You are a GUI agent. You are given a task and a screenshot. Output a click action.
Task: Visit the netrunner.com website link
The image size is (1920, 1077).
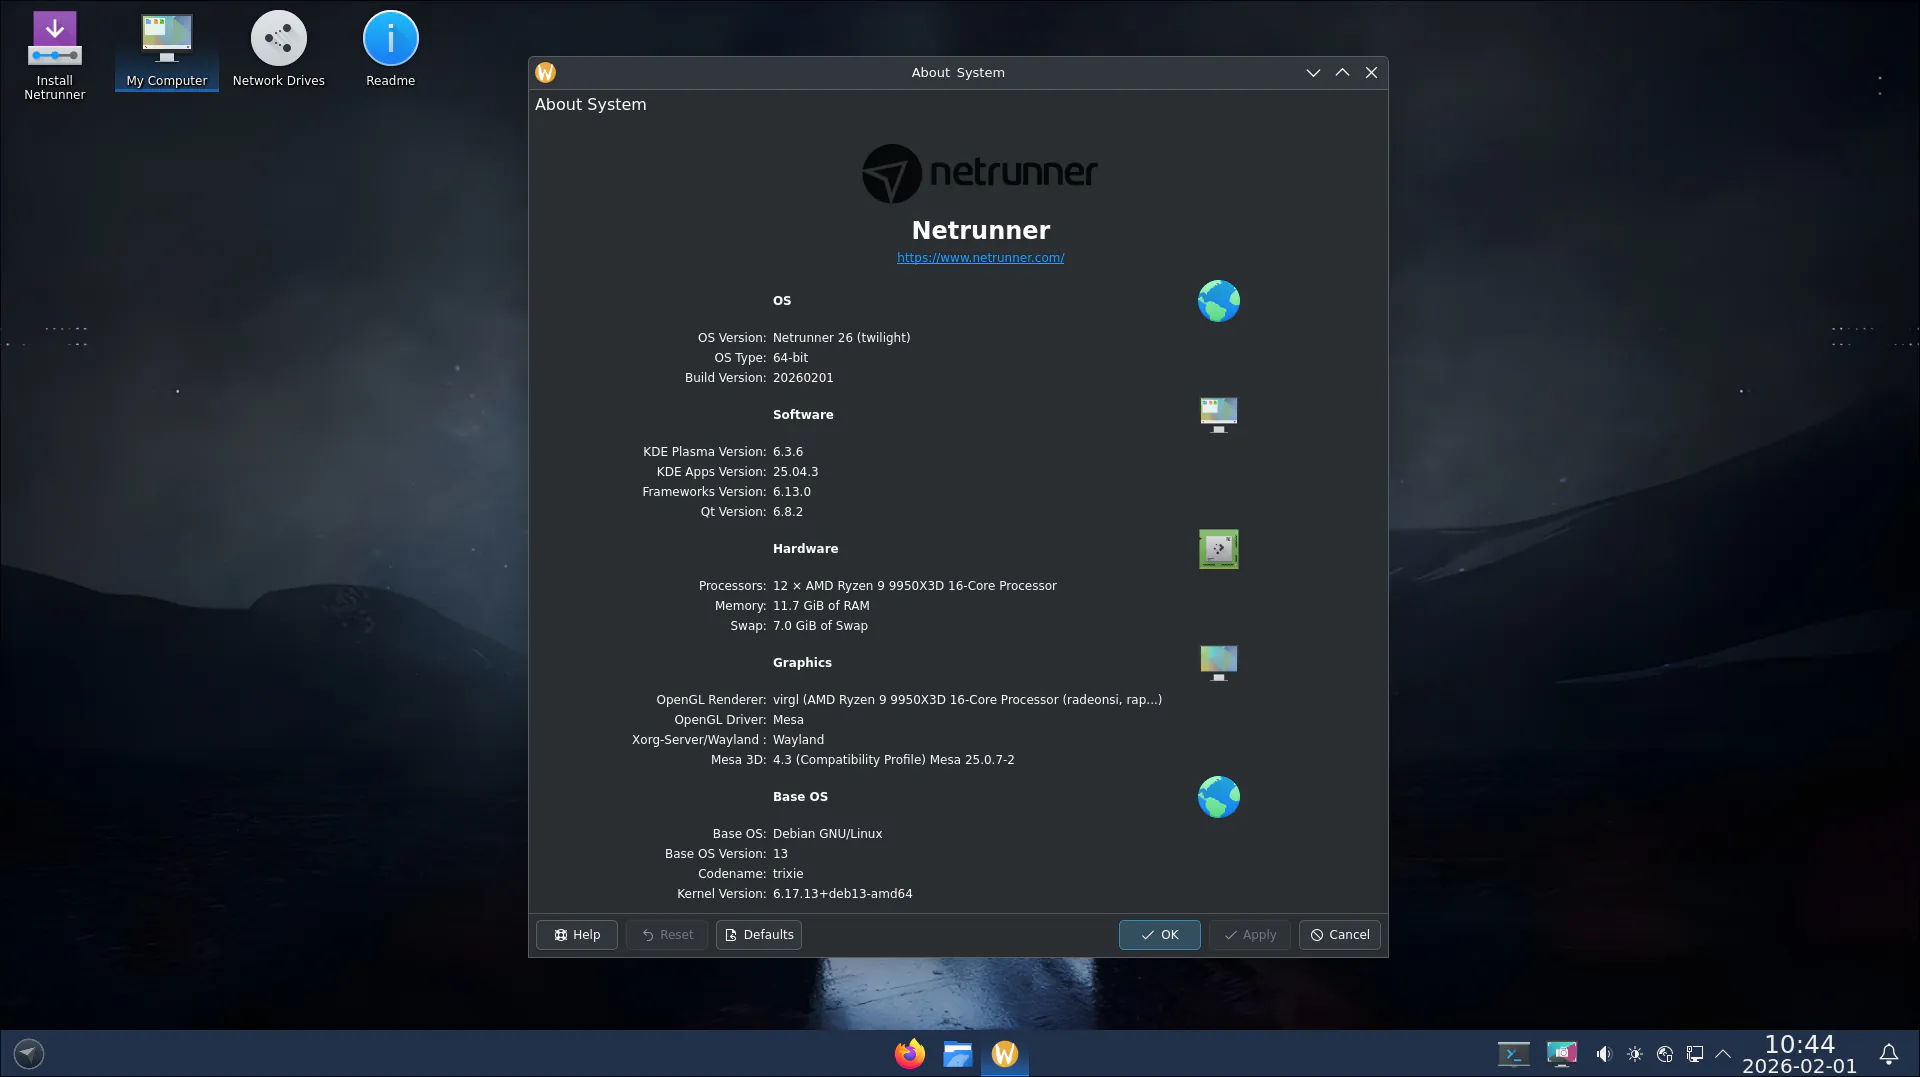pyautogui.click(x=980, y=258)
